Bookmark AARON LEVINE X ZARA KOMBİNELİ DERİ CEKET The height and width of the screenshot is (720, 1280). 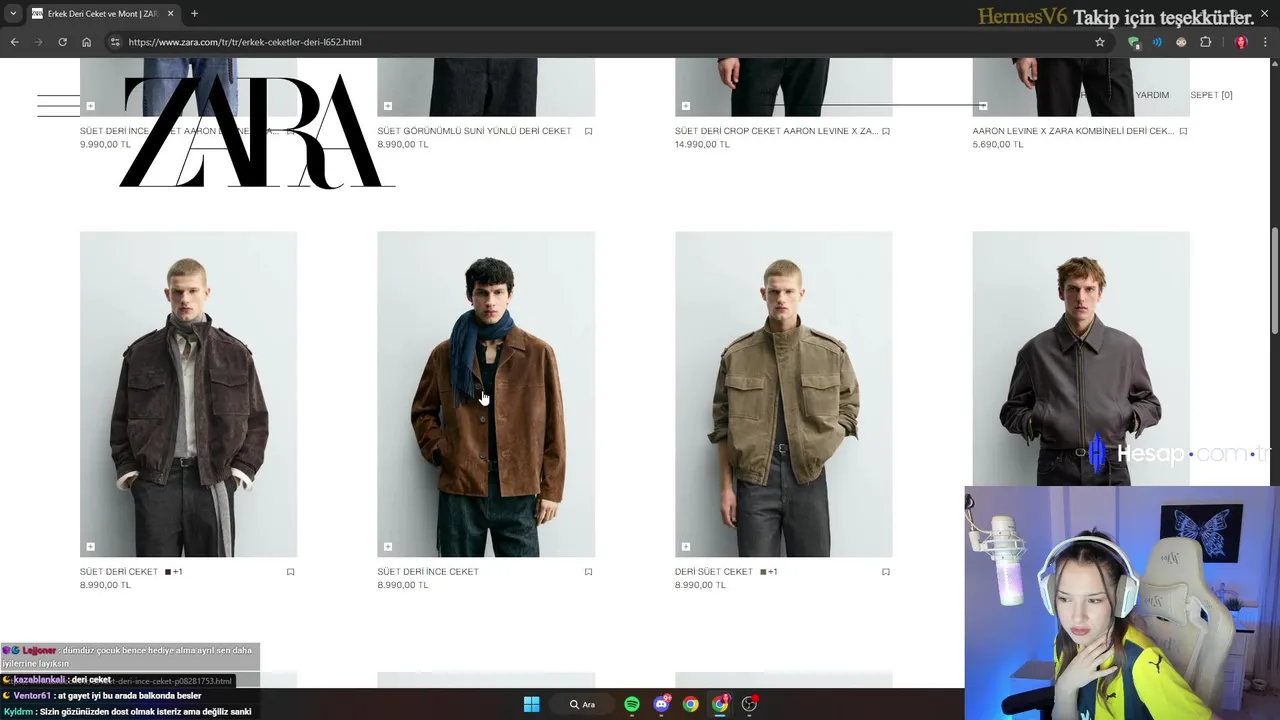coord(1184,131)
